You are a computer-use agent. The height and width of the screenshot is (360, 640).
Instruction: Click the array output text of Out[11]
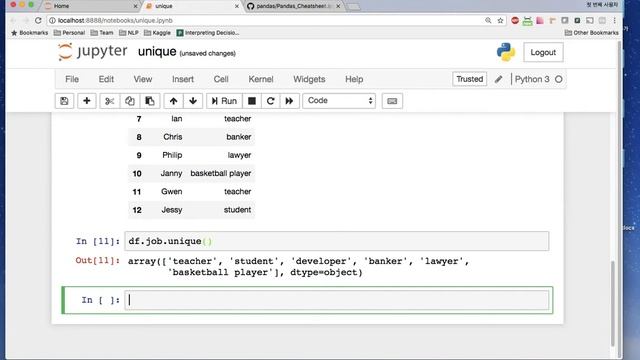pos(299,267)
